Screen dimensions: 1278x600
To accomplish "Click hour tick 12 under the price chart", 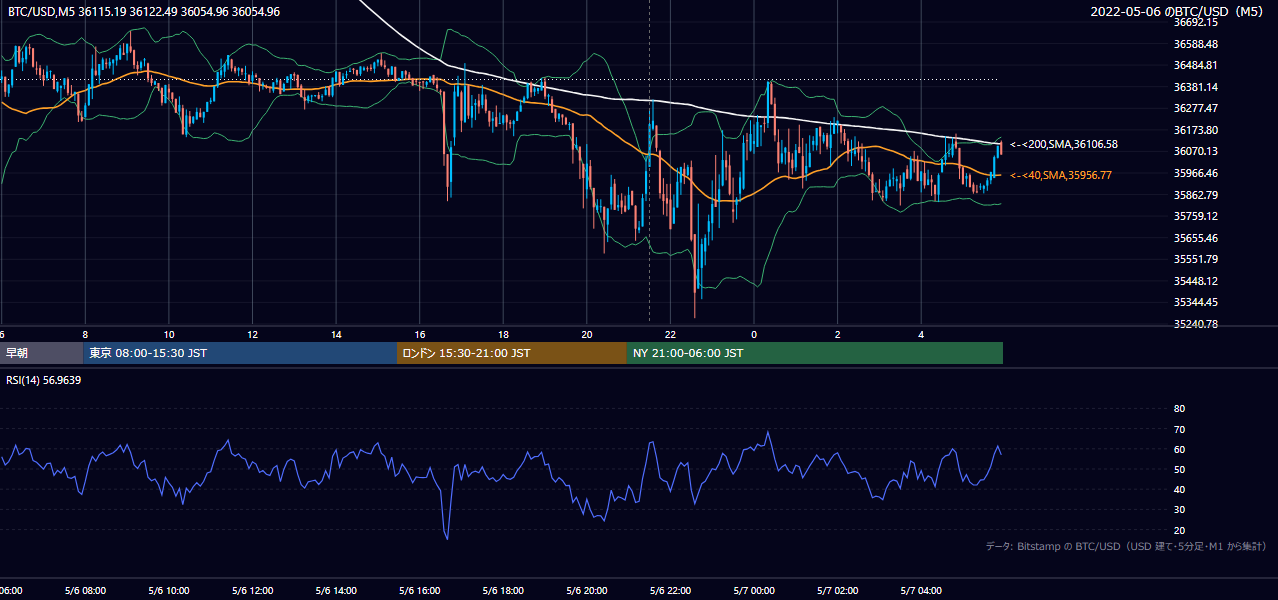I will (x=253, y=334).
